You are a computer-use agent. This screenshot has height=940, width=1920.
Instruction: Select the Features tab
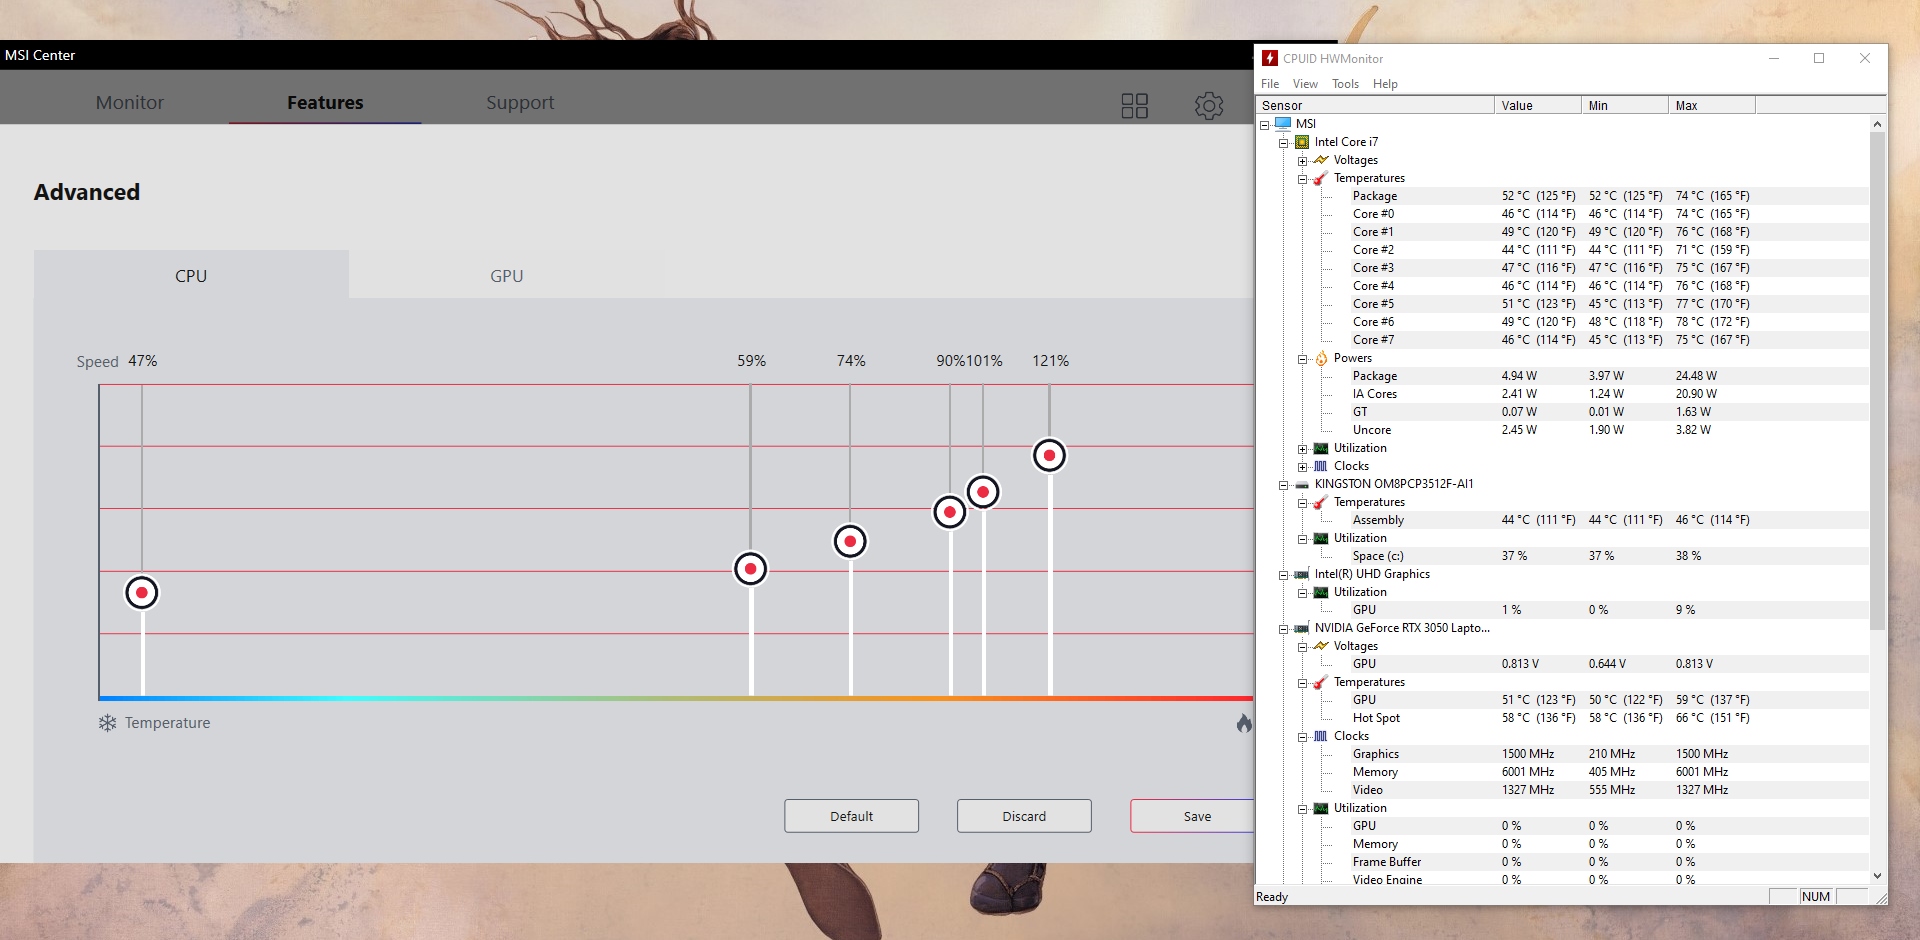click(x=325, y=102)
